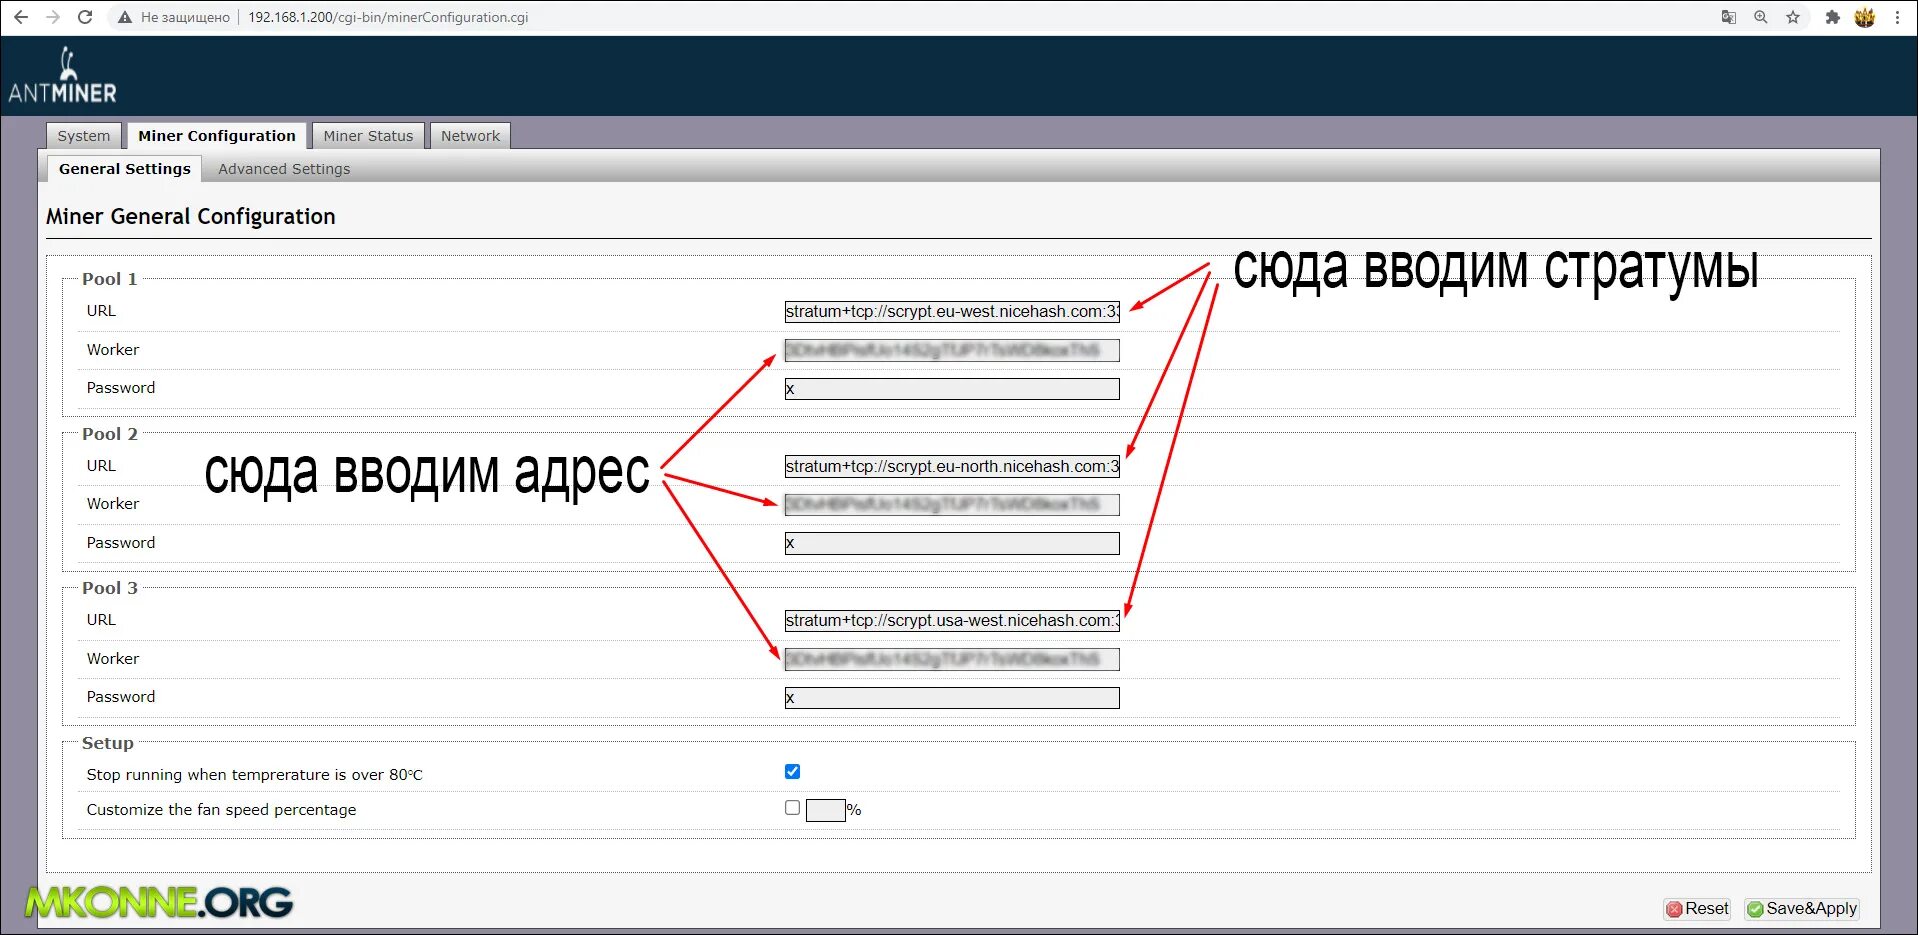Click the Save&Apply button
The image size is (1918, 935).
click(1802, 909)
